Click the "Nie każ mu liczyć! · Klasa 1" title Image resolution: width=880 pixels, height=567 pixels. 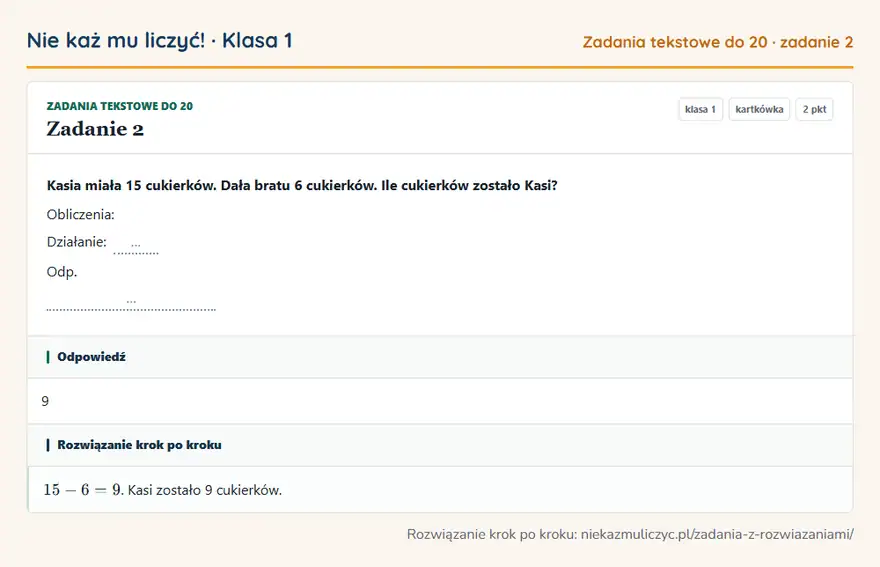(159, 41)
